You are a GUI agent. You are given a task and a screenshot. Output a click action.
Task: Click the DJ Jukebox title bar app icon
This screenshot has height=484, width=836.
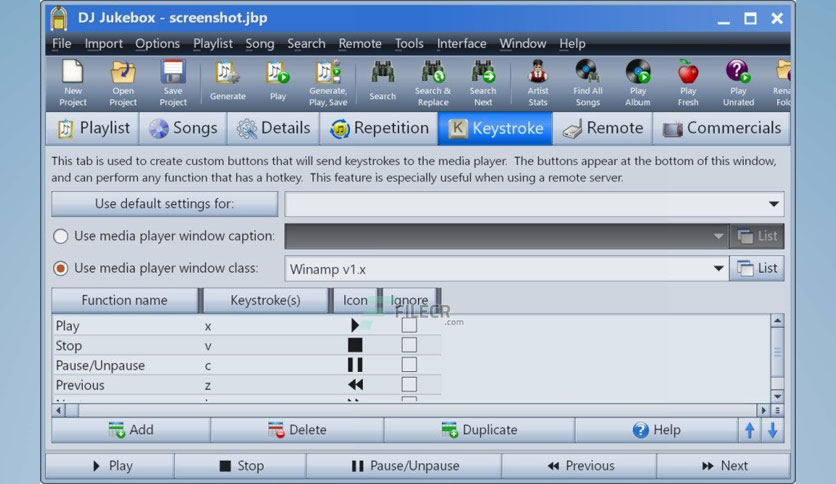59,18
